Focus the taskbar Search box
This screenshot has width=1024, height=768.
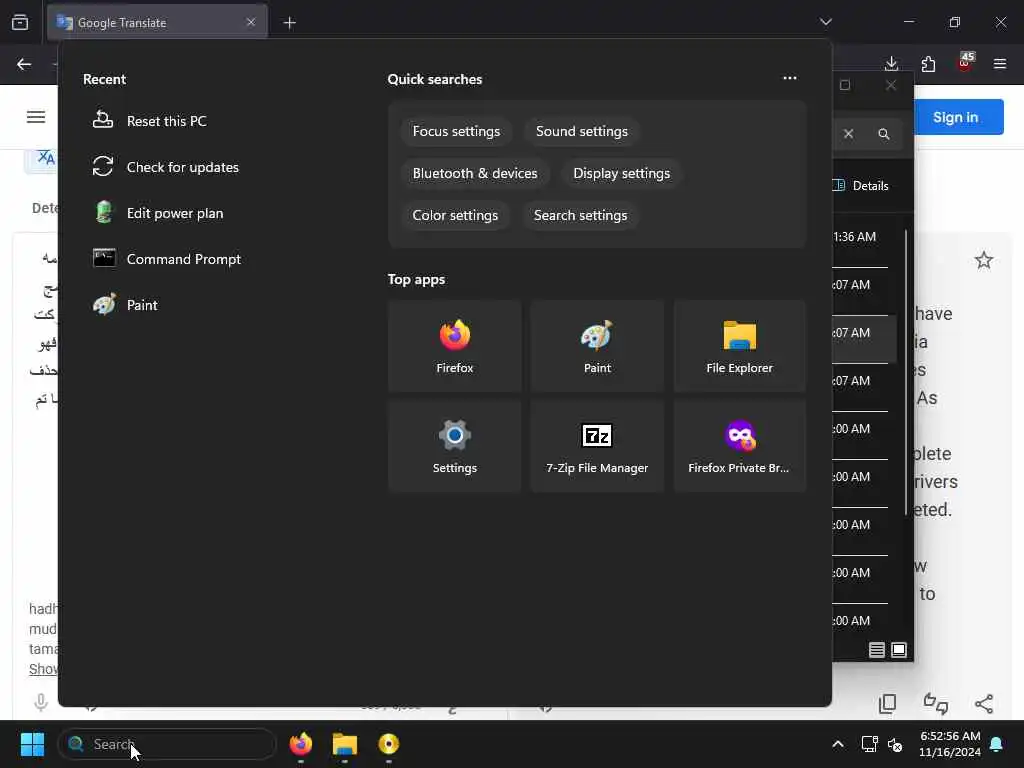coord(167,744)
